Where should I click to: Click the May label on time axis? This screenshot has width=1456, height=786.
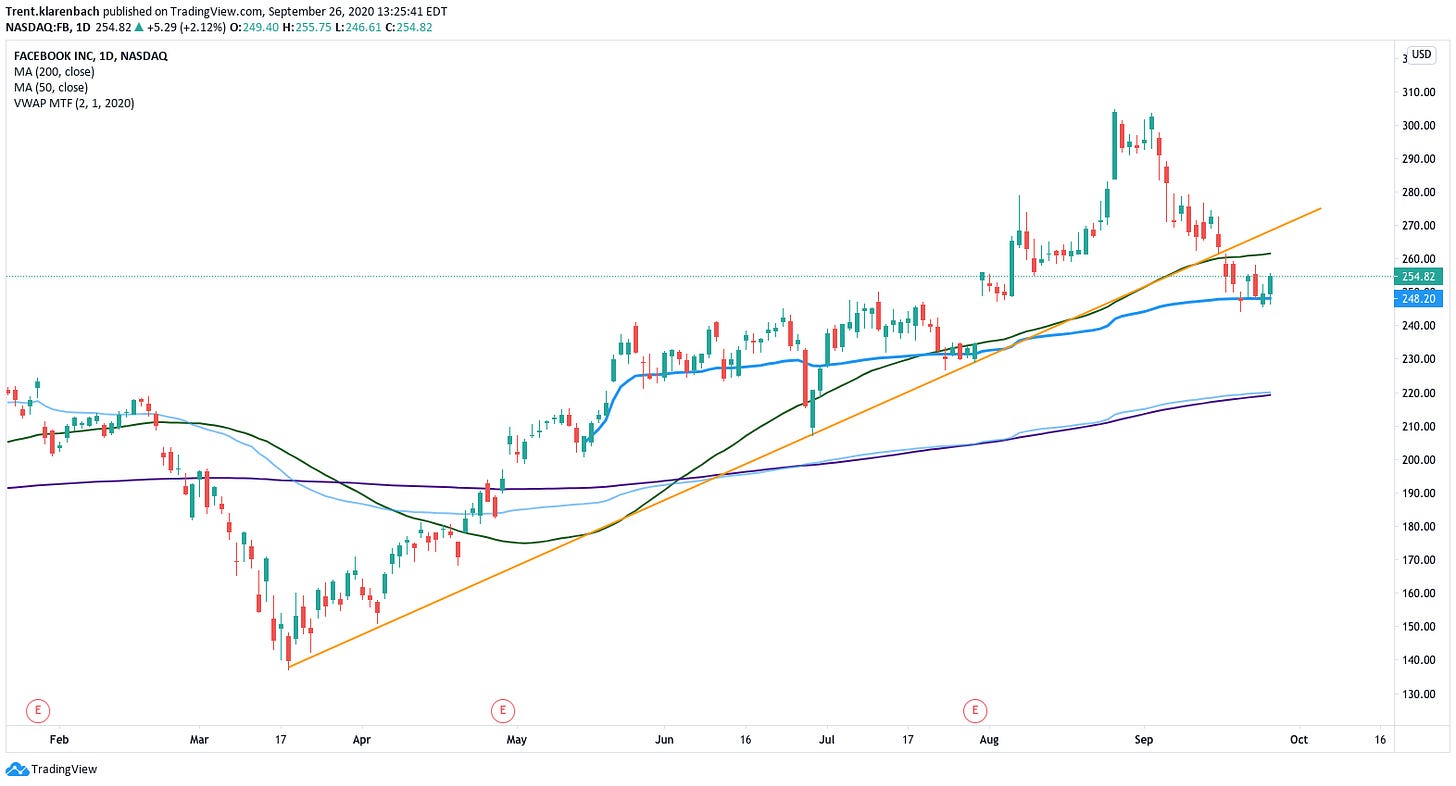pyautogui.click(x=516, y=740)
